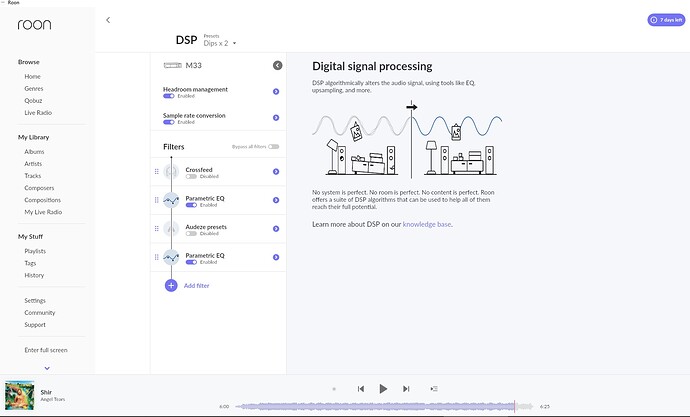This screenshot has height=417, width=690.
Task: Click the Digital signal processing heading
Action: pos(372,66)
